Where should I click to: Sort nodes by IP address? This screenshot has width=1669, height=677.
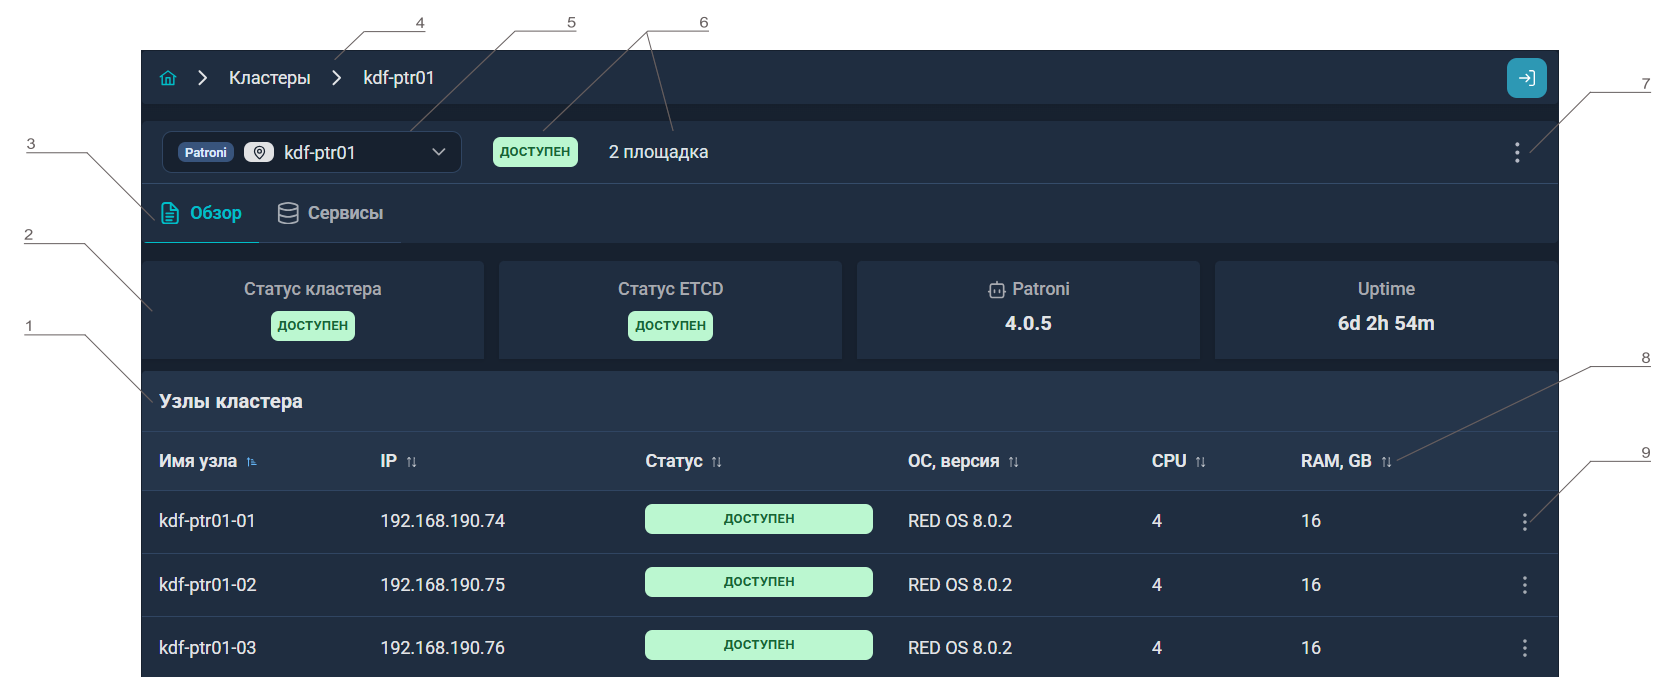pyautogui.click(x=411, y=462)
